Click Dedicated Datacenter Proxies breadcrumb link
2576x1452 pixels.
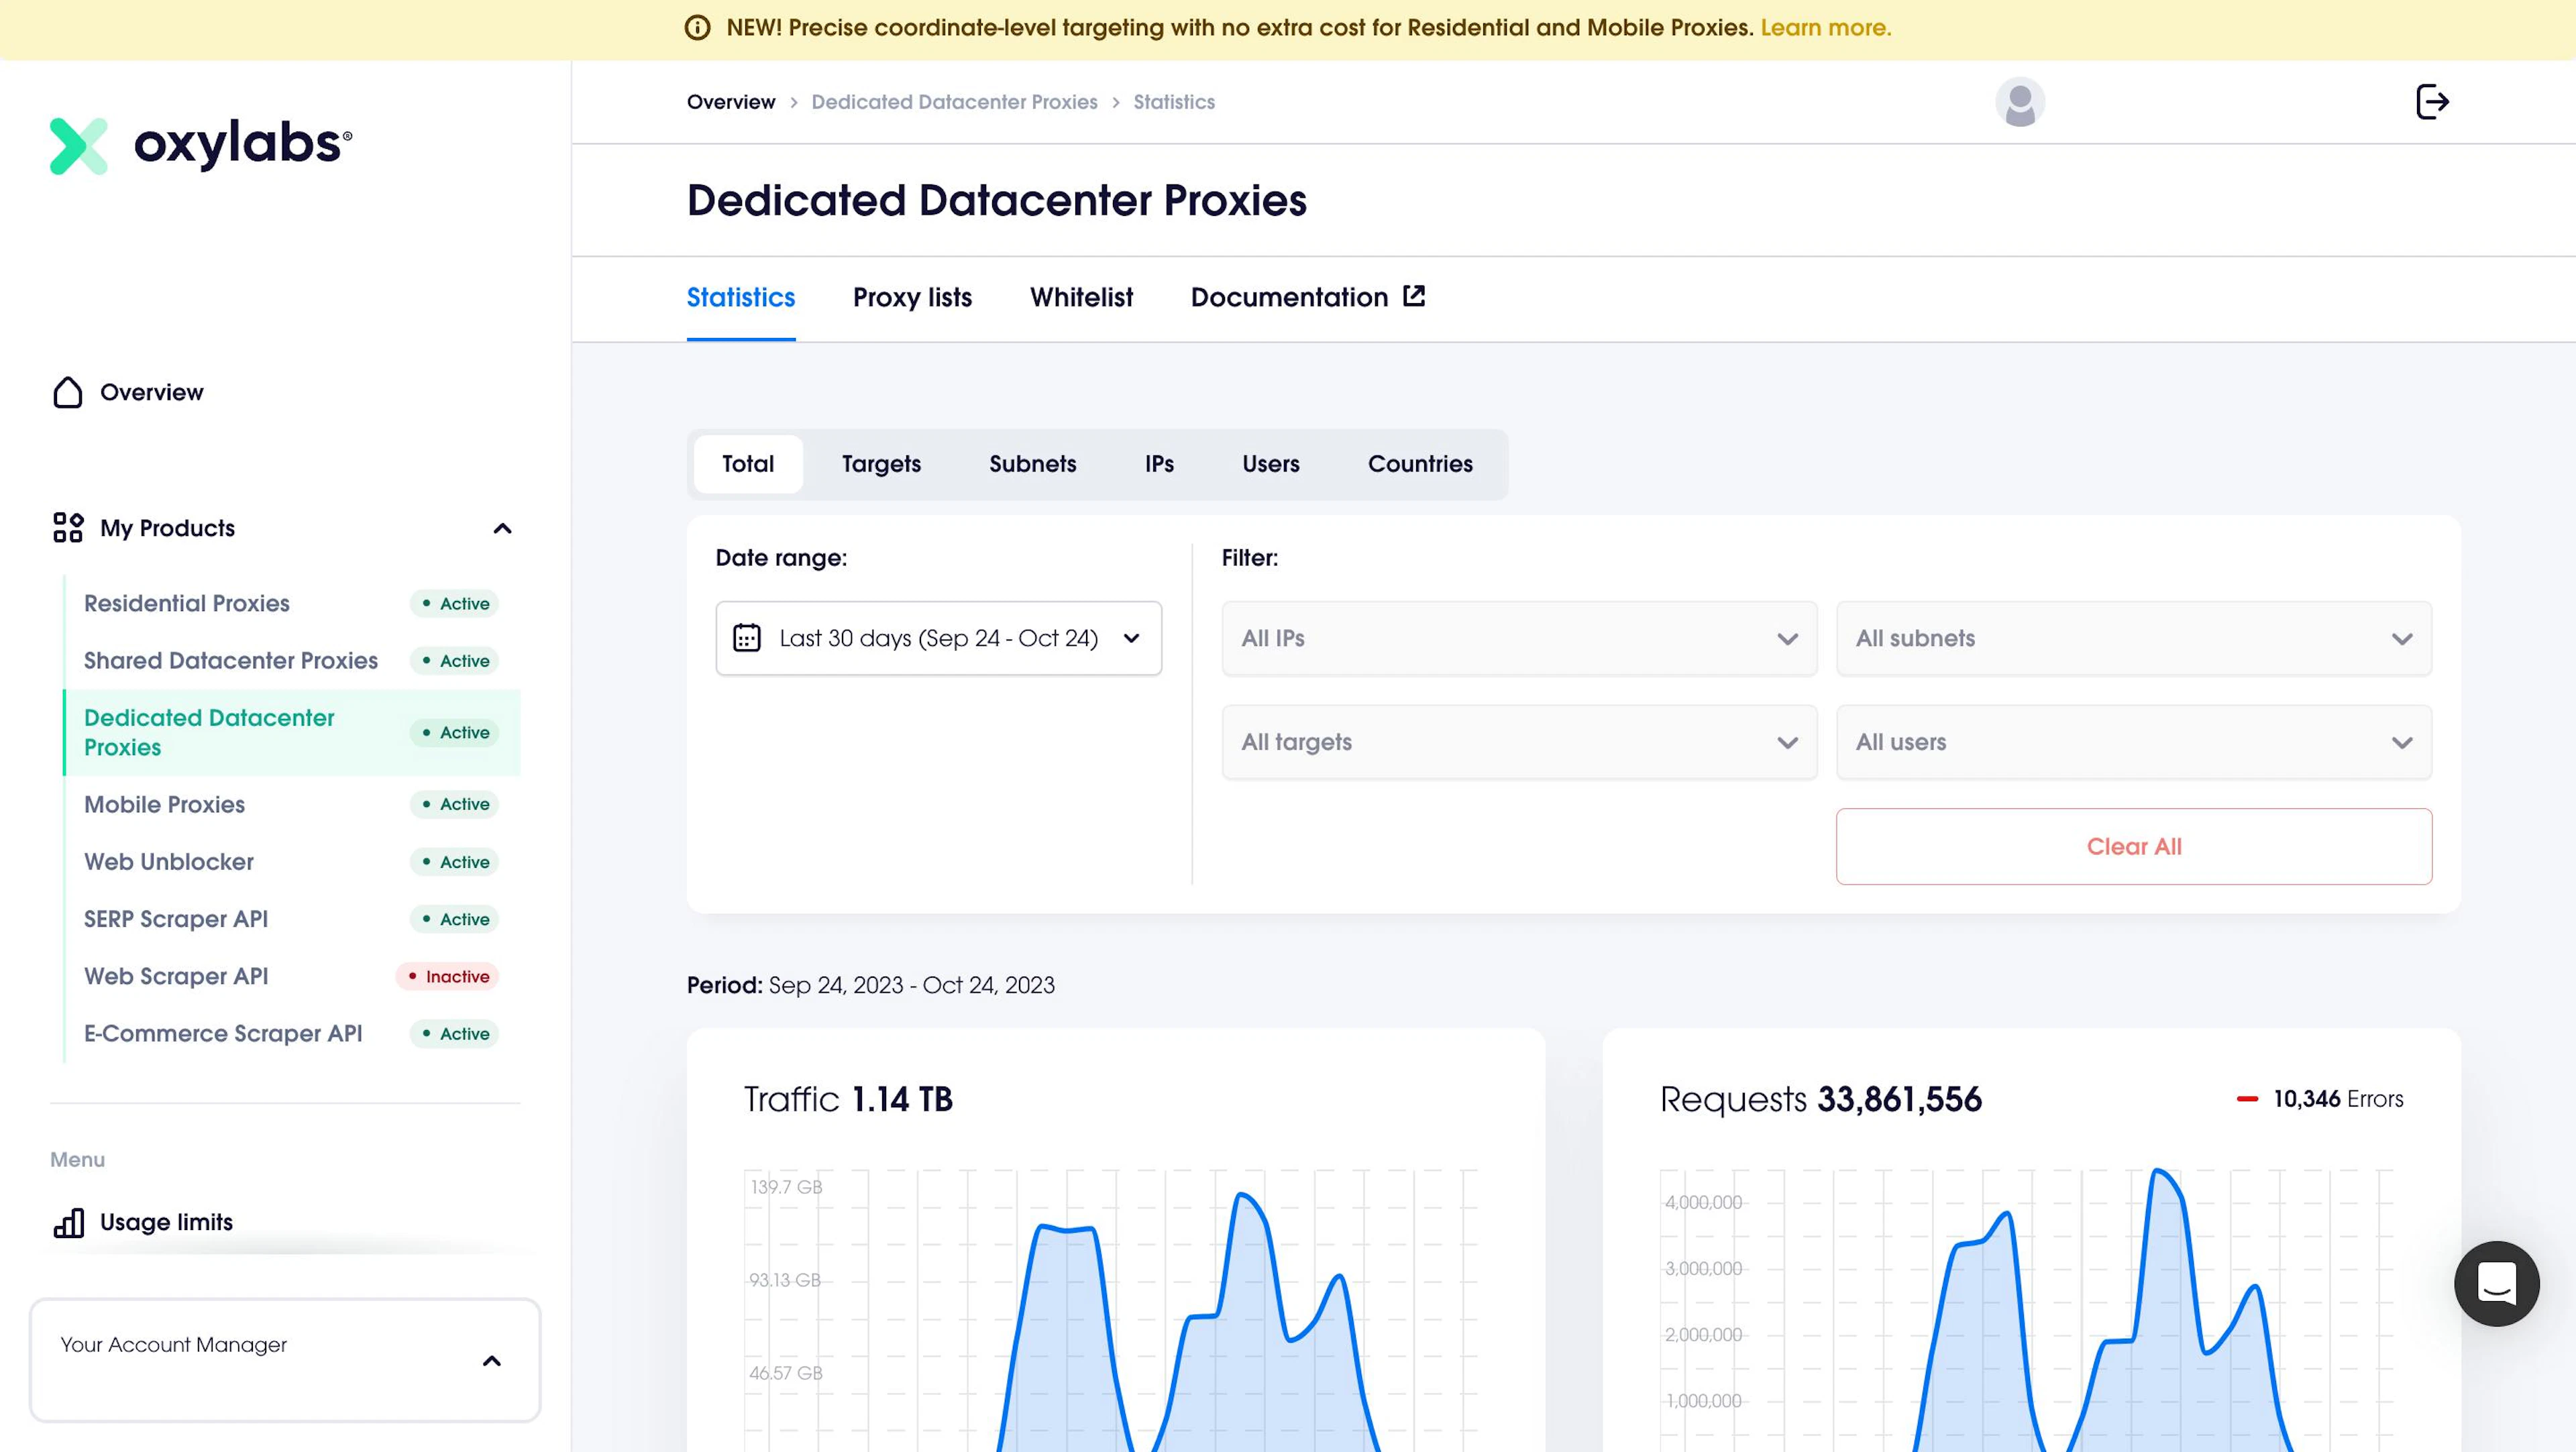coord(954,102)
